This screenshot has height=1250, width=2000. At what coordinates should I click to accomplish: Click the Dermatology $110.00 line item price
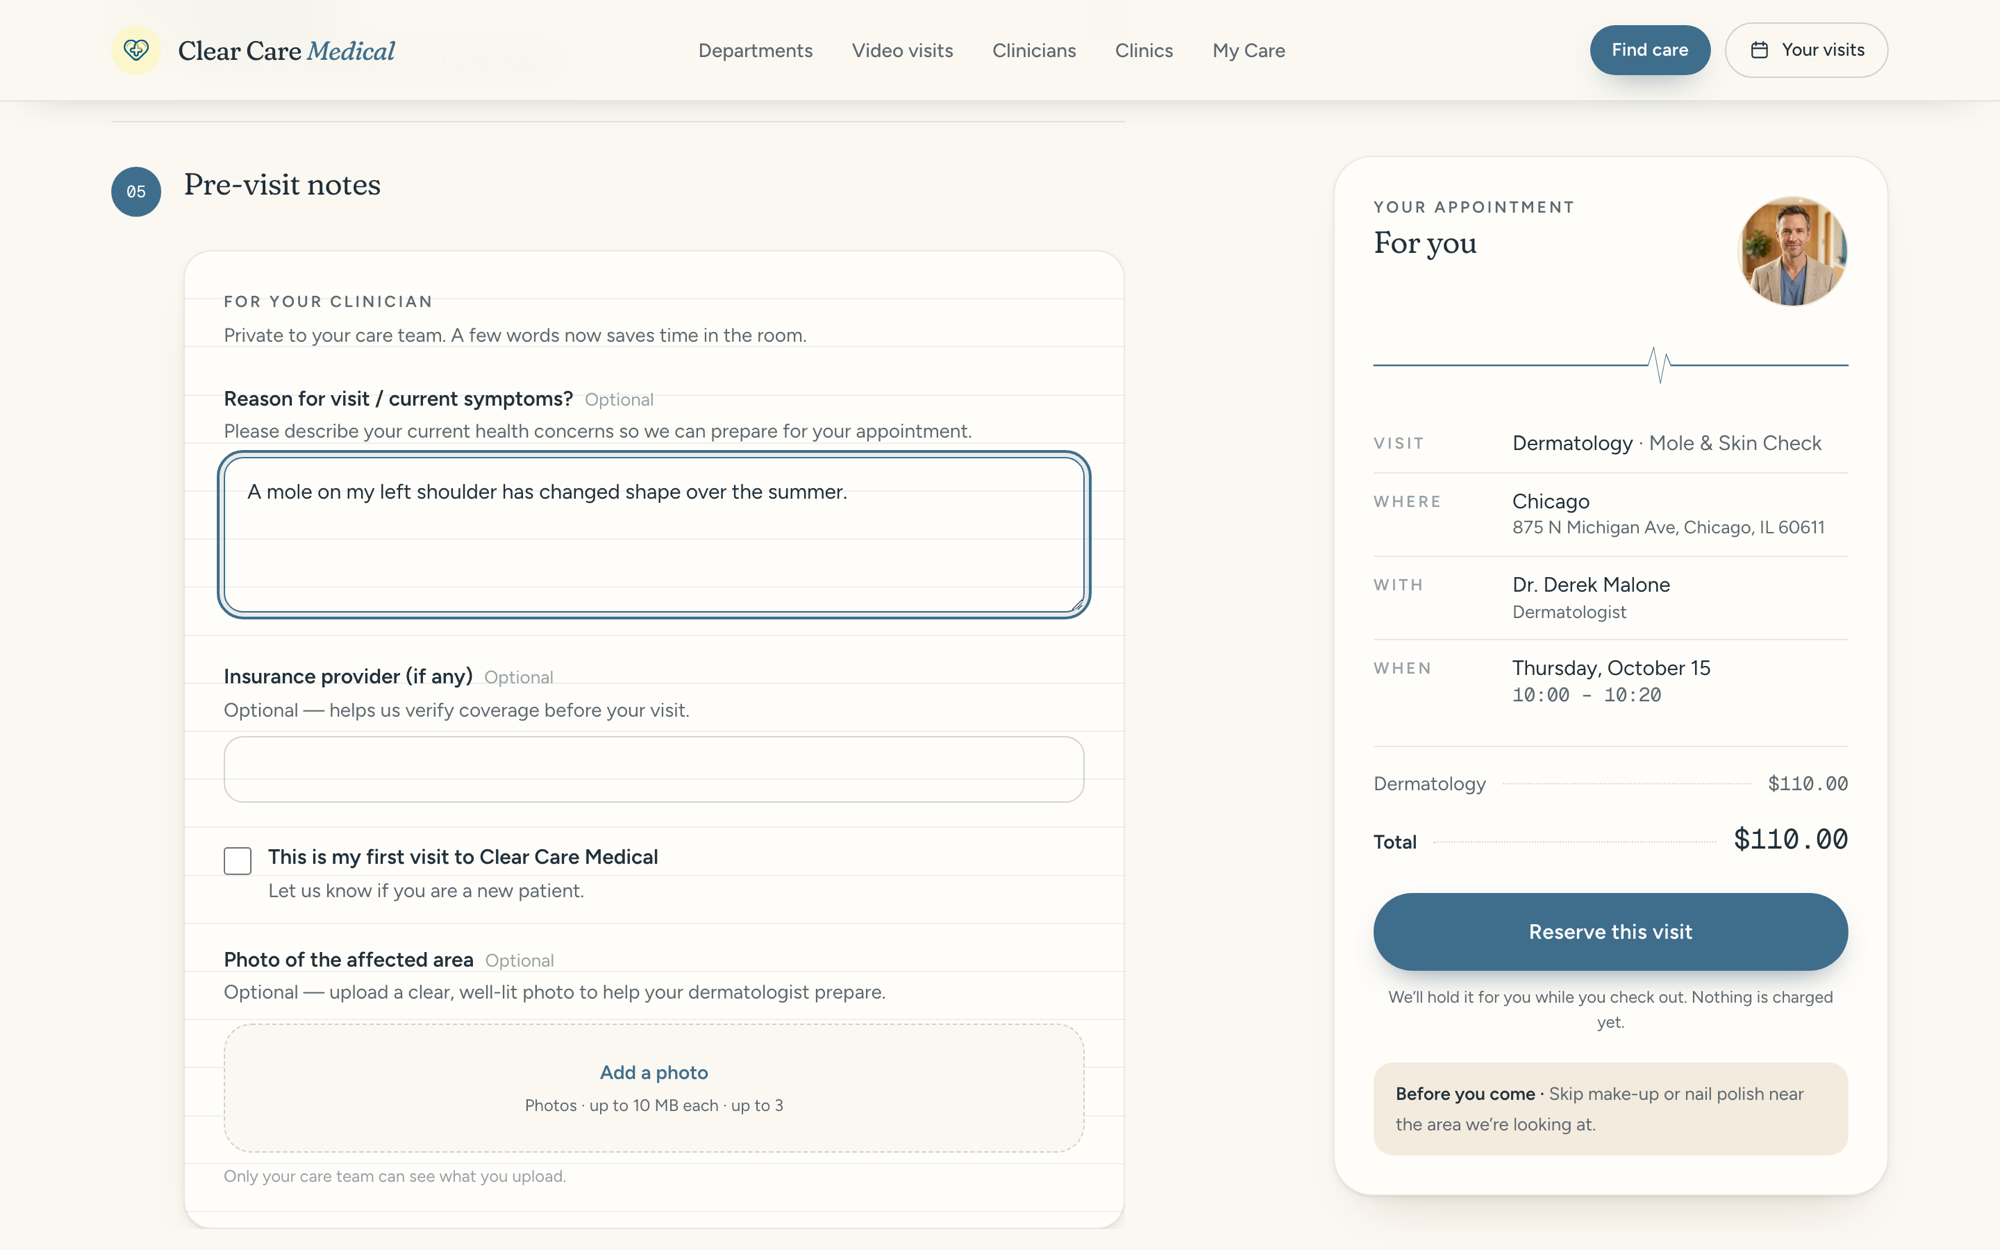tap(1807, 784)
